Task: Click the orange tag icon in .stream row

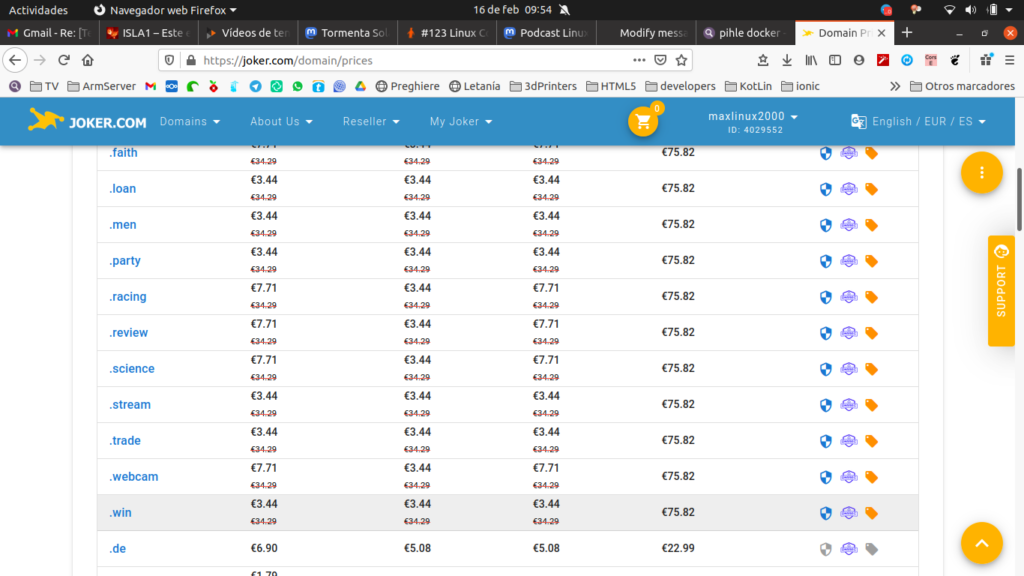Action: point(871,405)
